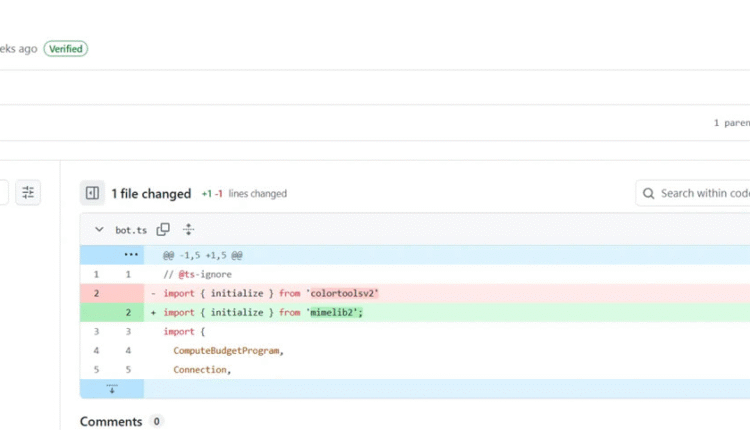
Task: Click the Verified commit badge
Action: (x=65, y=48)
